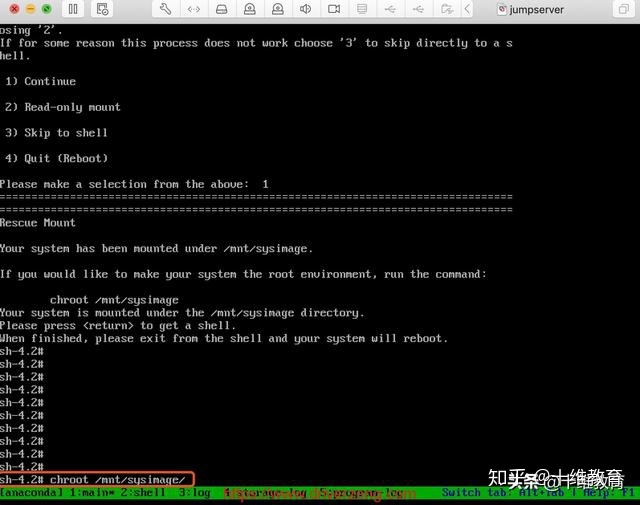Open the snapshots manager icon

[102, 9]
